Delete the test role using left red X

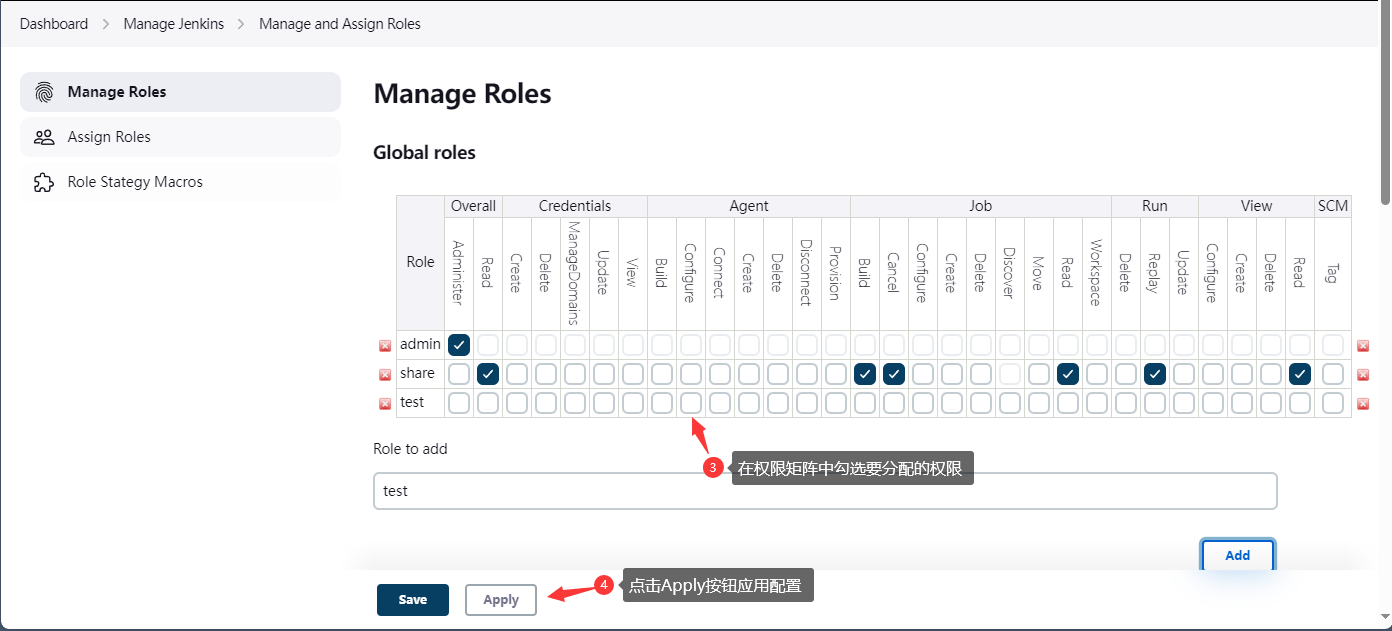[385, 404]
